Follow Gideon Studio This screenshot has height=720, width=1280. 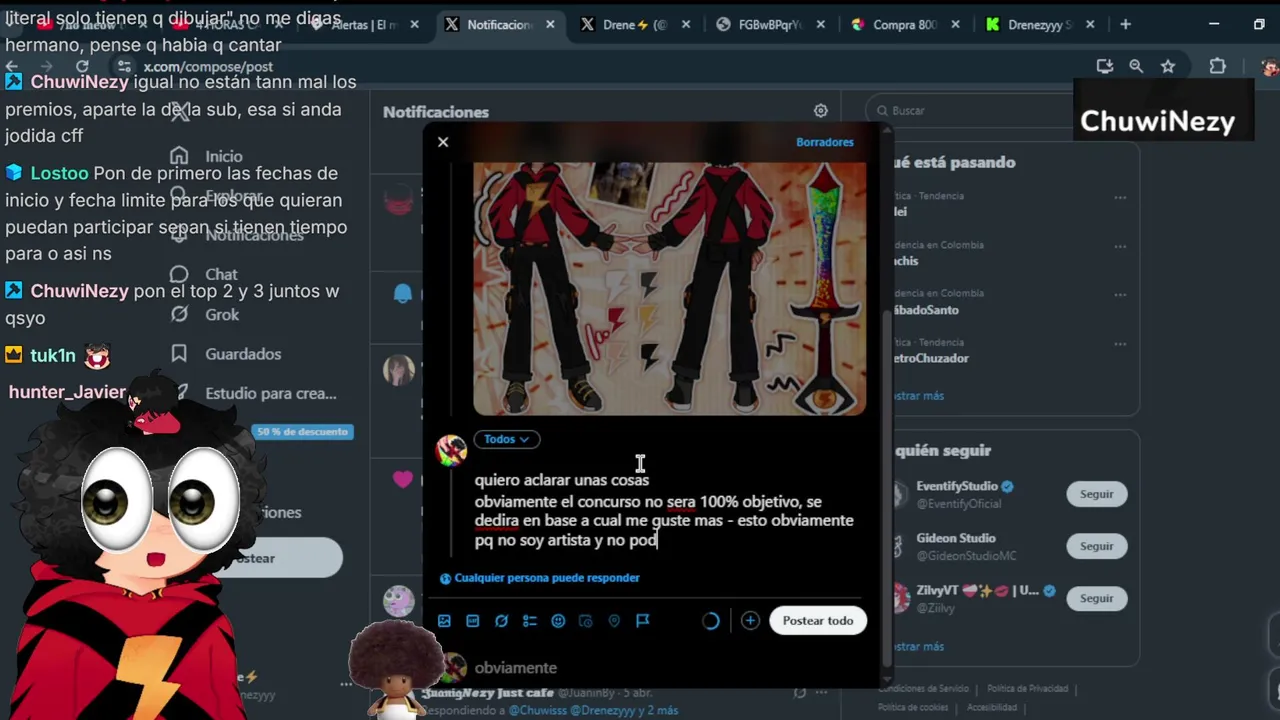click(1096, 546)
